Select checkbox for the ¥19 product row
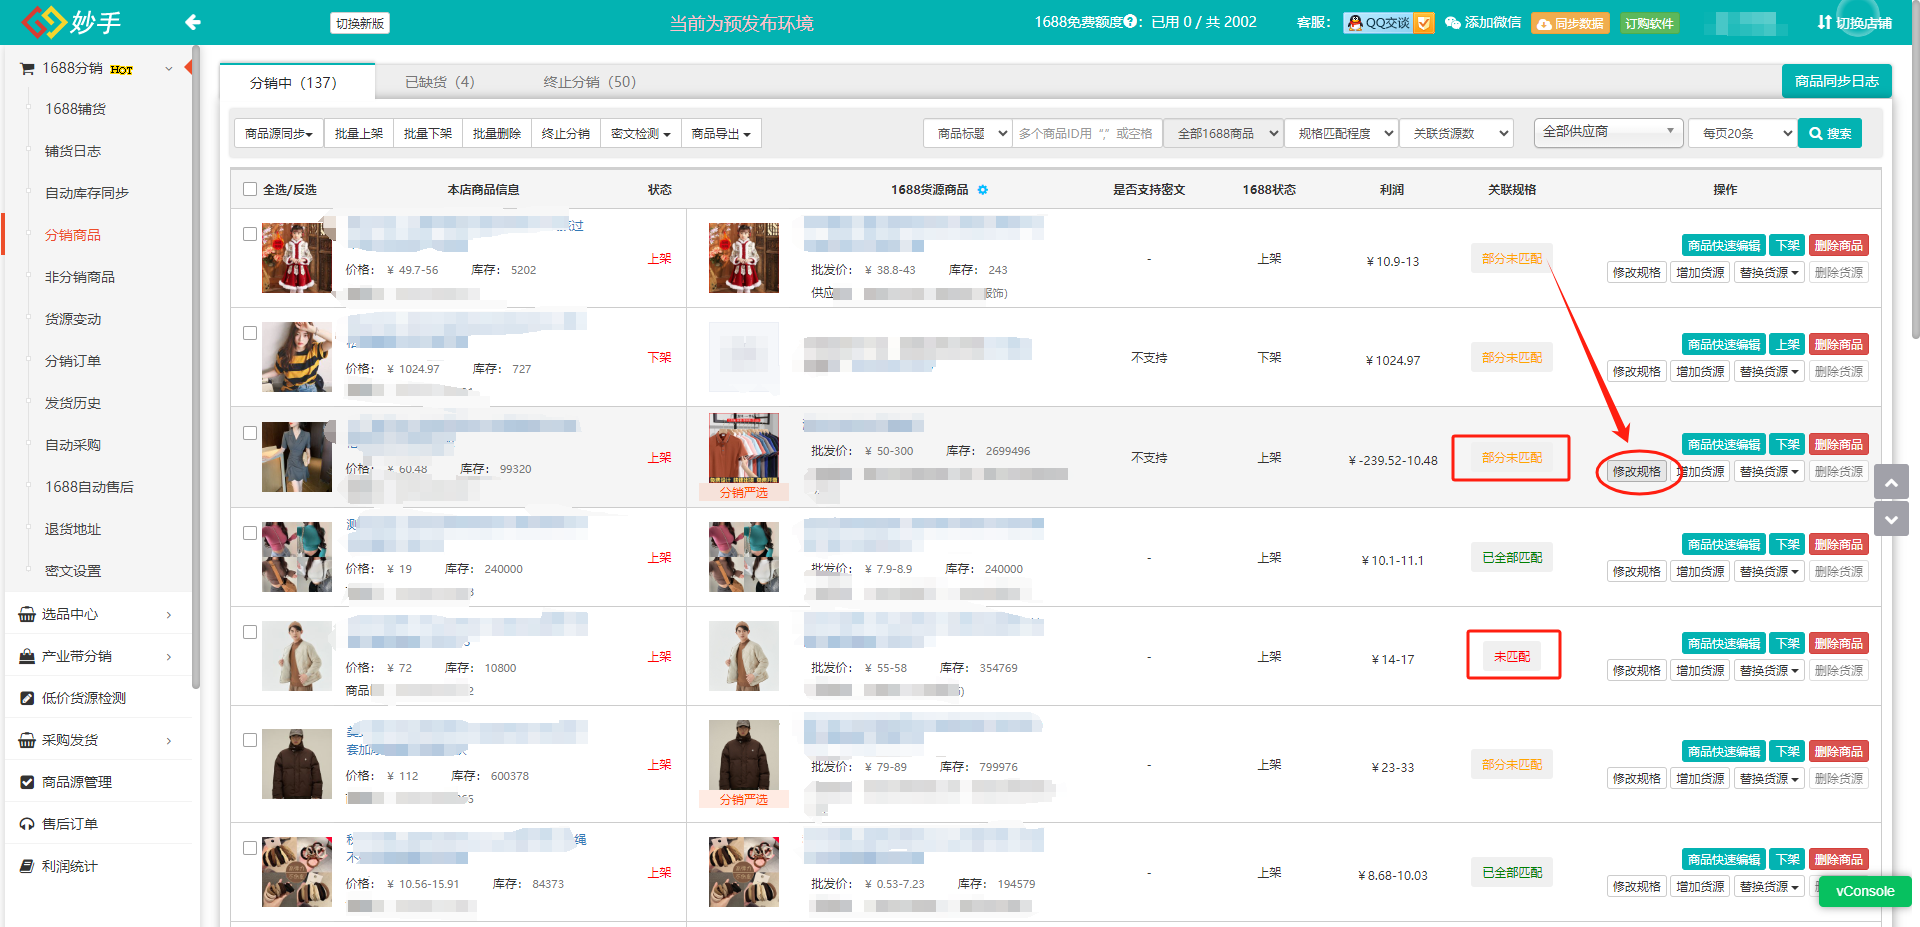Image resolution: width=1920 pixels, height=927 pixels. coord(250,533)
